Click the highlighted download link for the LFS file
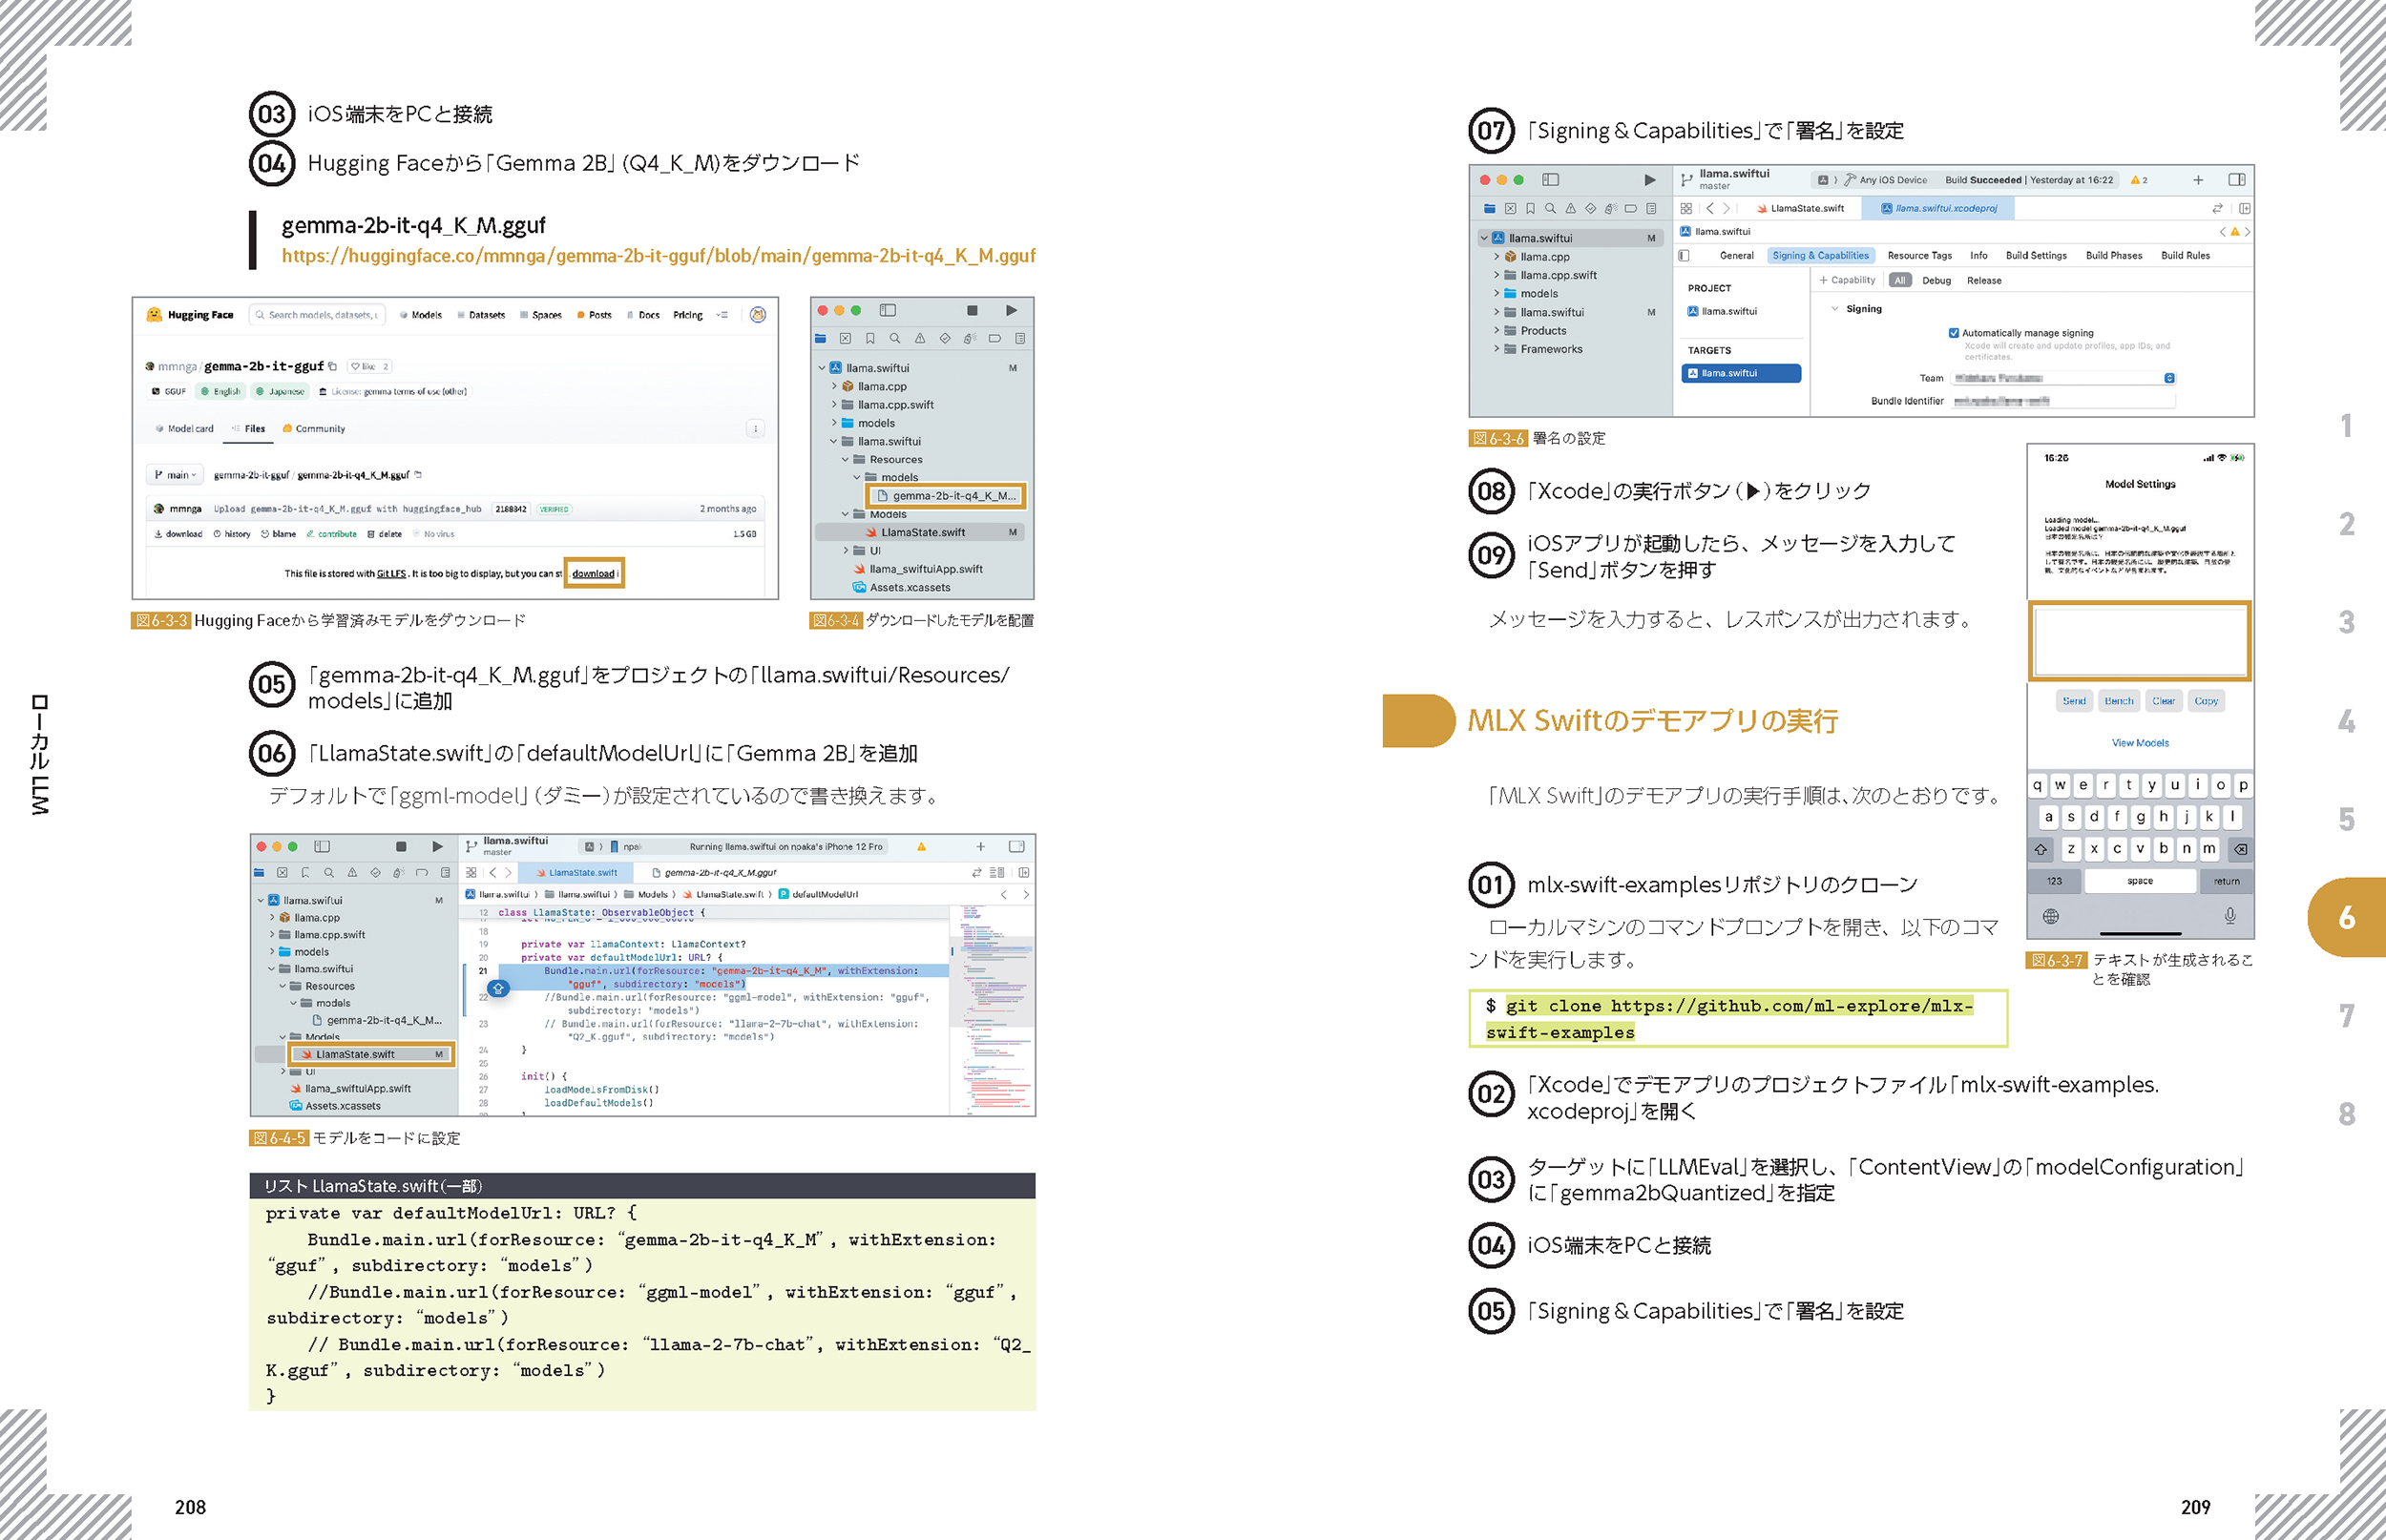The image size is (2386, 1540). click(x=593, y=573)
